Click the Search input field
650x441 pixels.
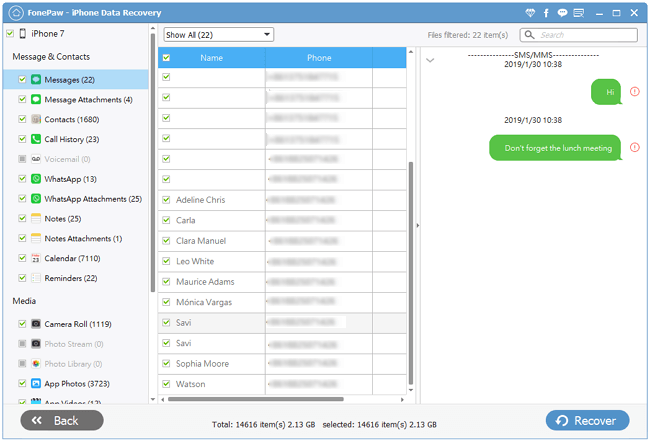click(579, 35)
